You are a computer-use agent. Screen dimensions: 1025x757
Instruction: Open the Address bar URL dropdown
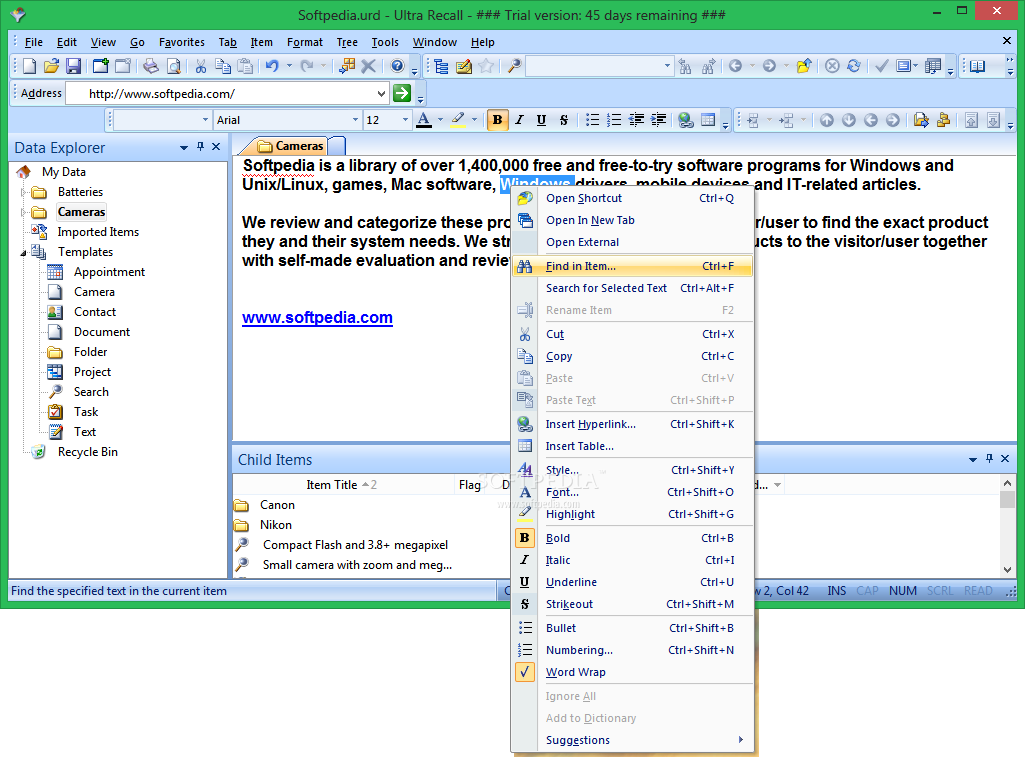click(x=381, y=93)
